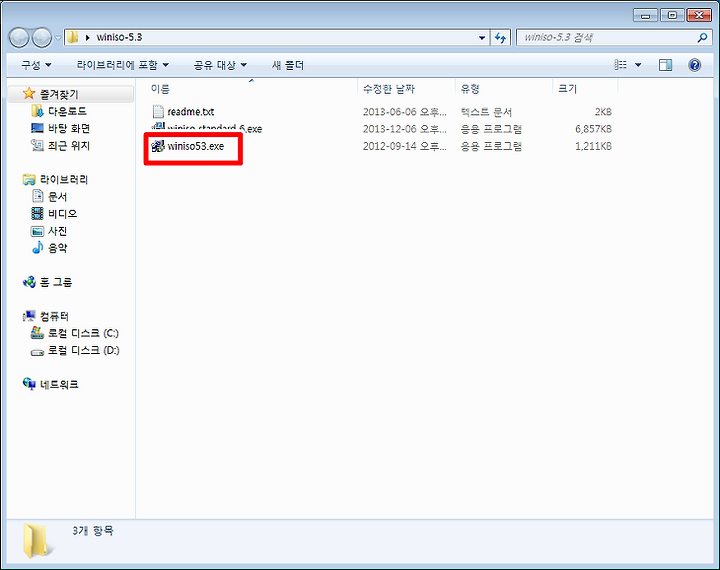Click the computer icon beside 컴퓨터
The image size is (720, 570).
click(29, 316)
